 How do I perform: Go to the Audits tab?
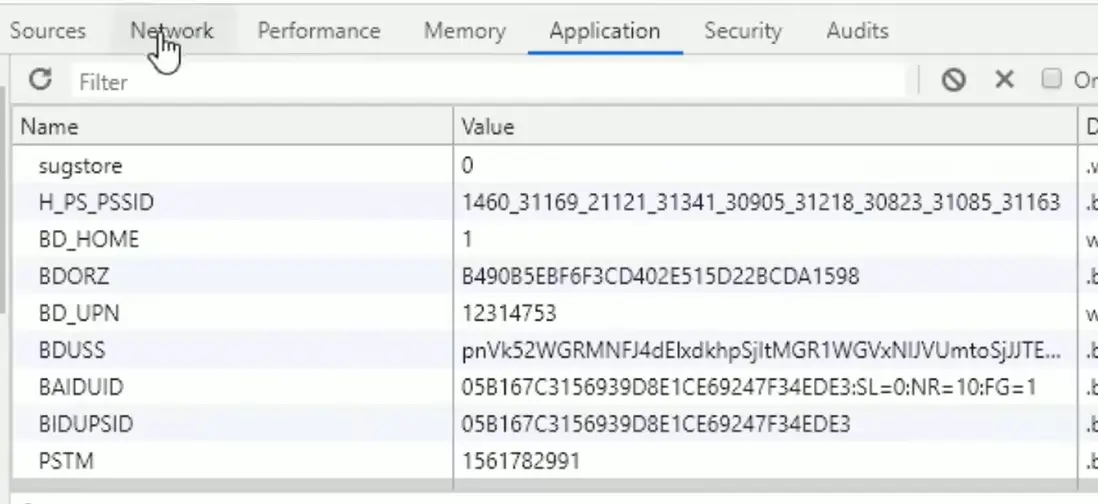tap(857, 31)
